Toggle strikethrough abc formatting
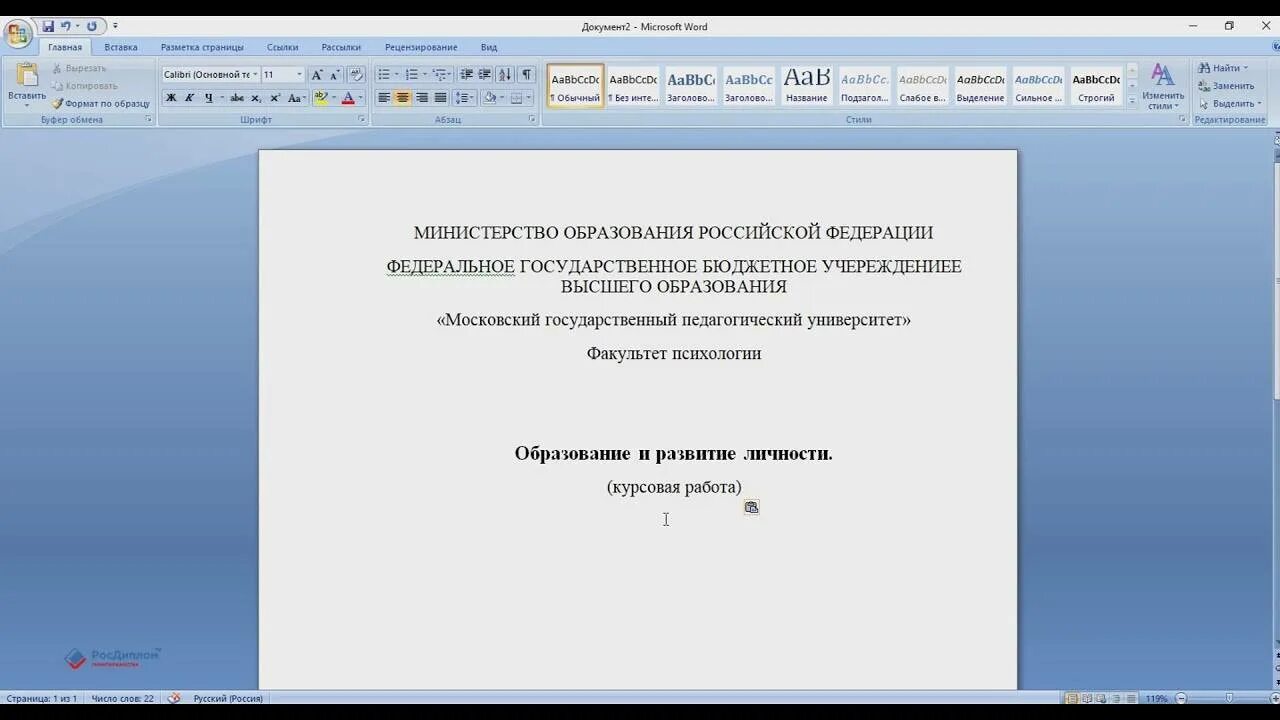Image resolution: width=1280 pixels, height=720 pixels. point(237,98)
